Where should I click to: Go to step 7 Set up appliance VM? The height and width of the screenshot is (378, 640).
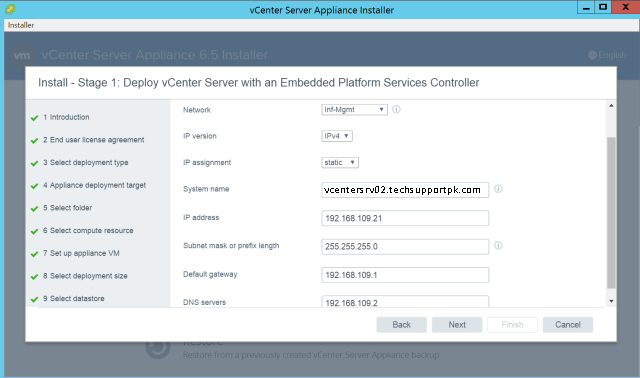point(81,253)
